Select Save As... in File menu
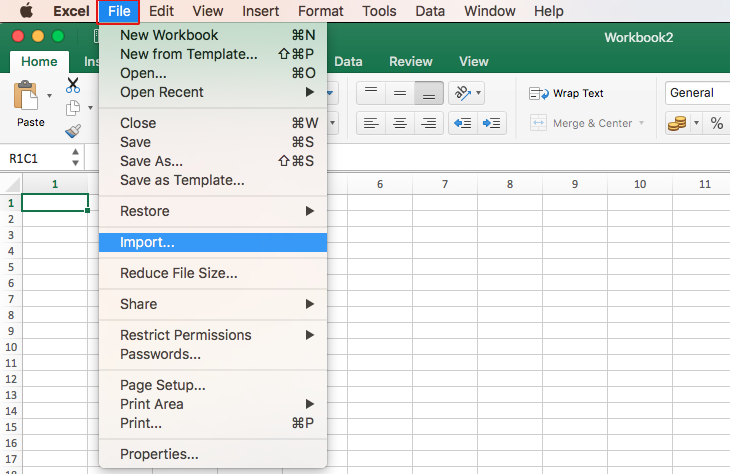The height and width of the screenshot is (474, 730). click(213, 161)
